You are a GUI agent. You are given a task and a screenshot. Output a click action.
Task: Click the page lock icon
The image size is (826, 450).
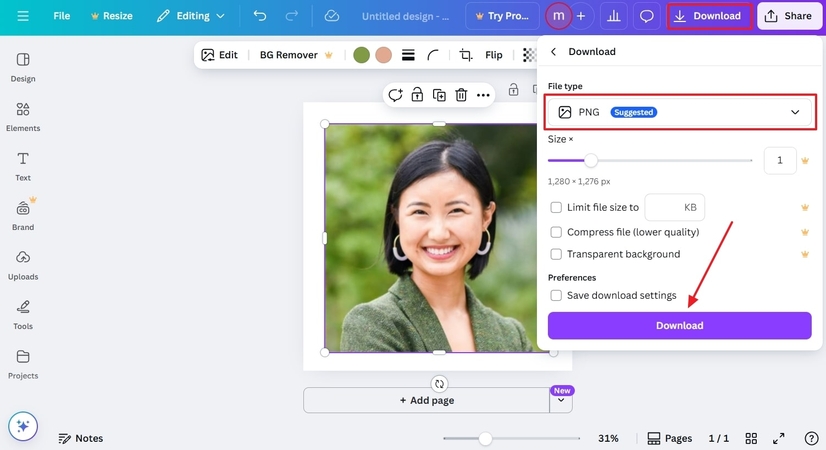click(513, 90)
